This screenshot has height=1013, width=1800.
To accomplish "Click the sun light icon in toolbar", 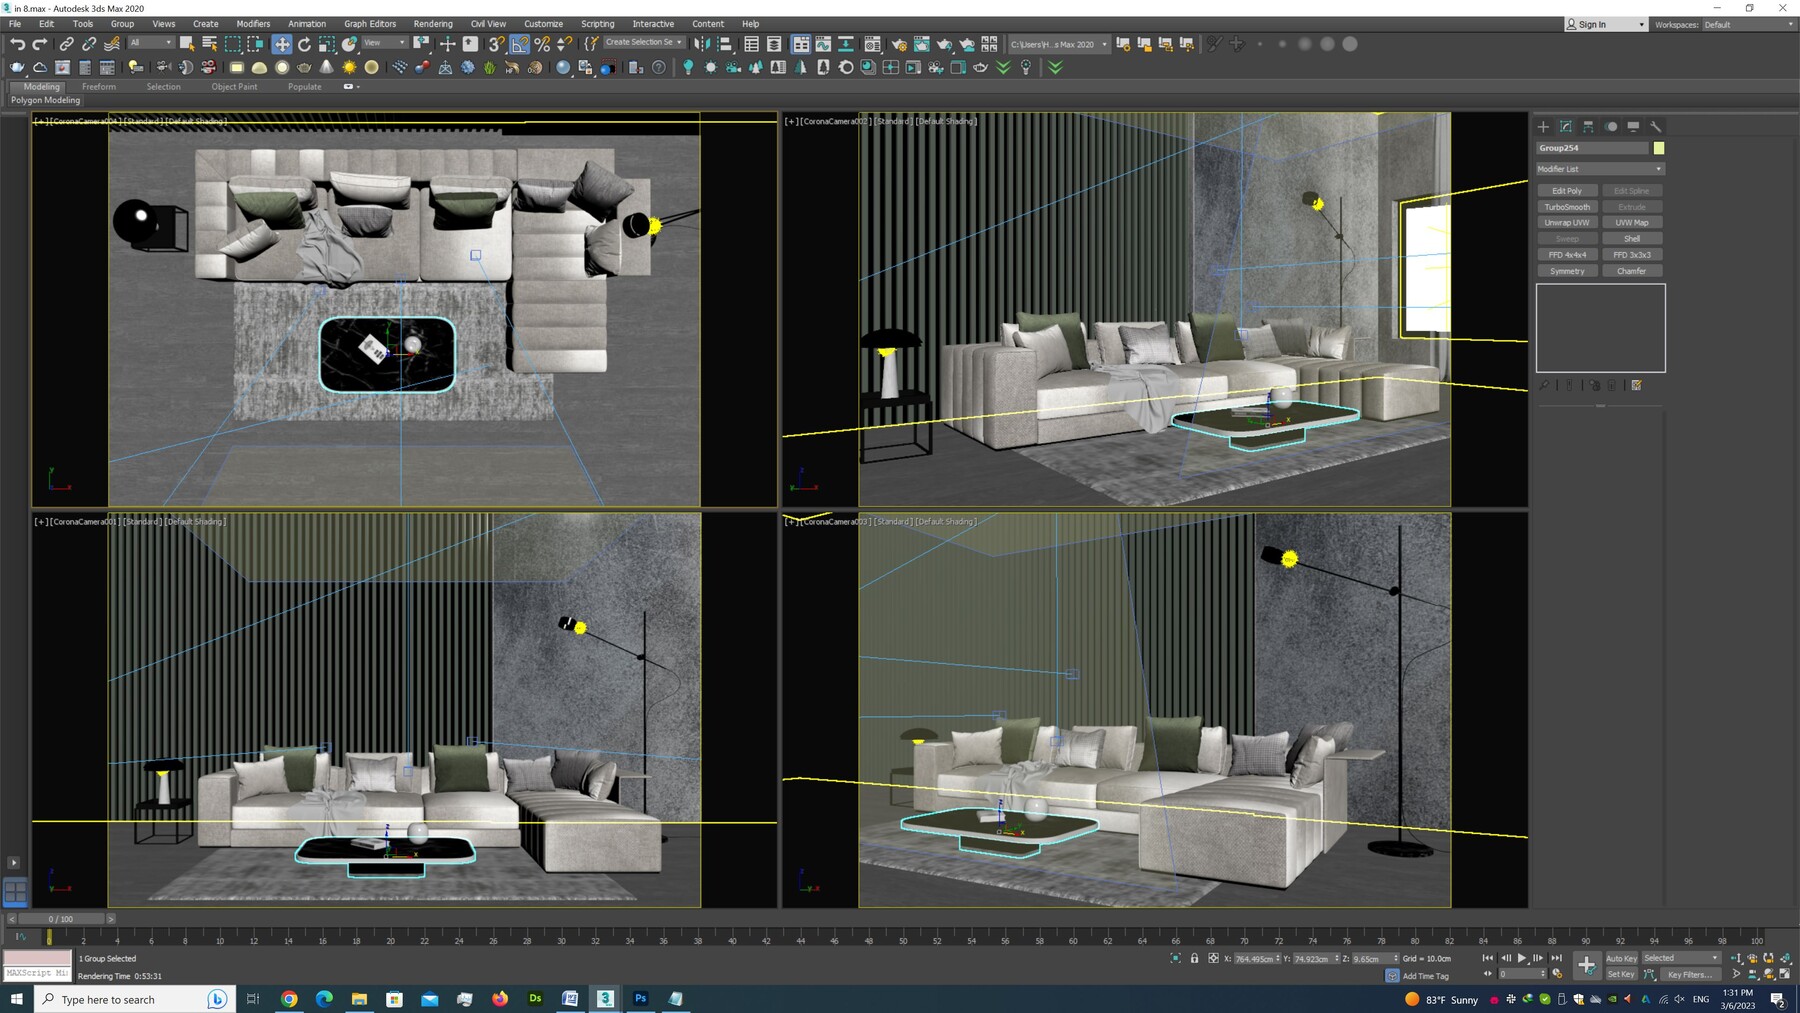I will tap(349, 68).
